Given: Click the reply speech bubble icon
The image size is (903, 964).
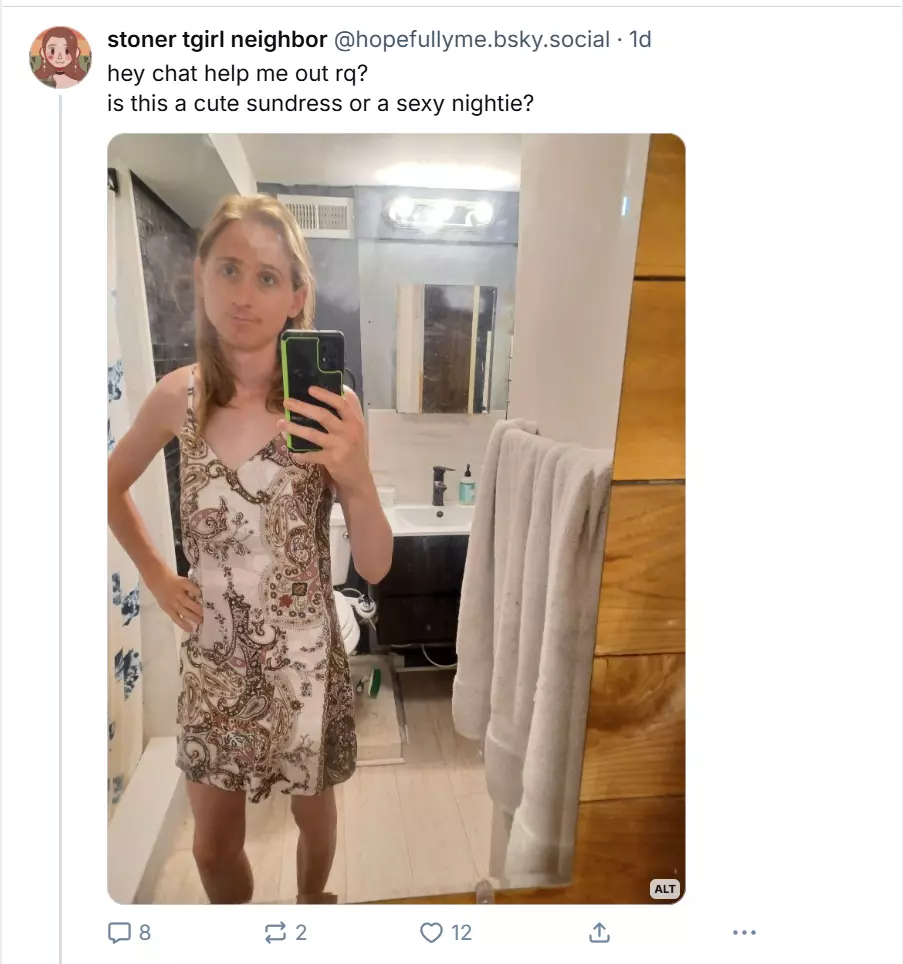Looking at the screenshot, I should 119,933.
